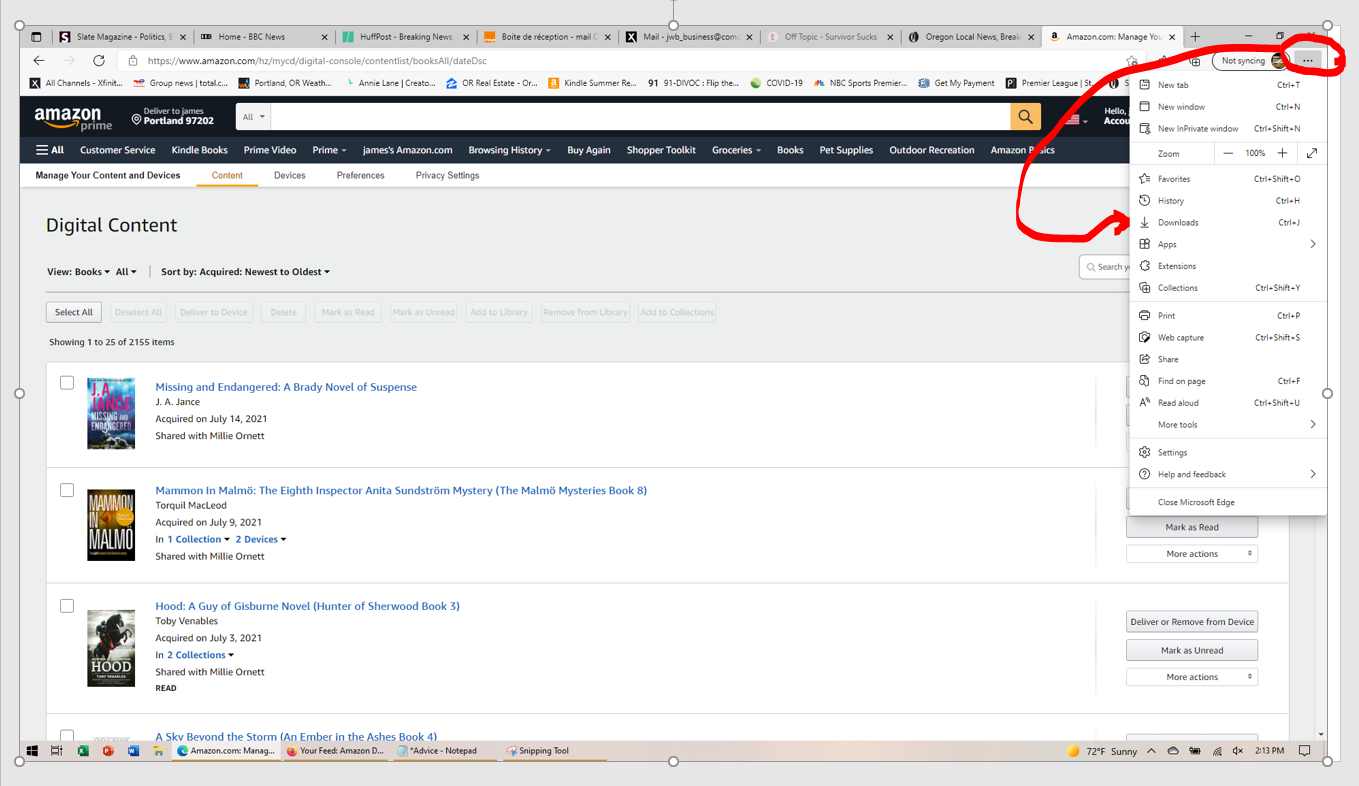This screenshot has height=786, width=1359.
Task: Click the Select All button
Action: point(73,311)
